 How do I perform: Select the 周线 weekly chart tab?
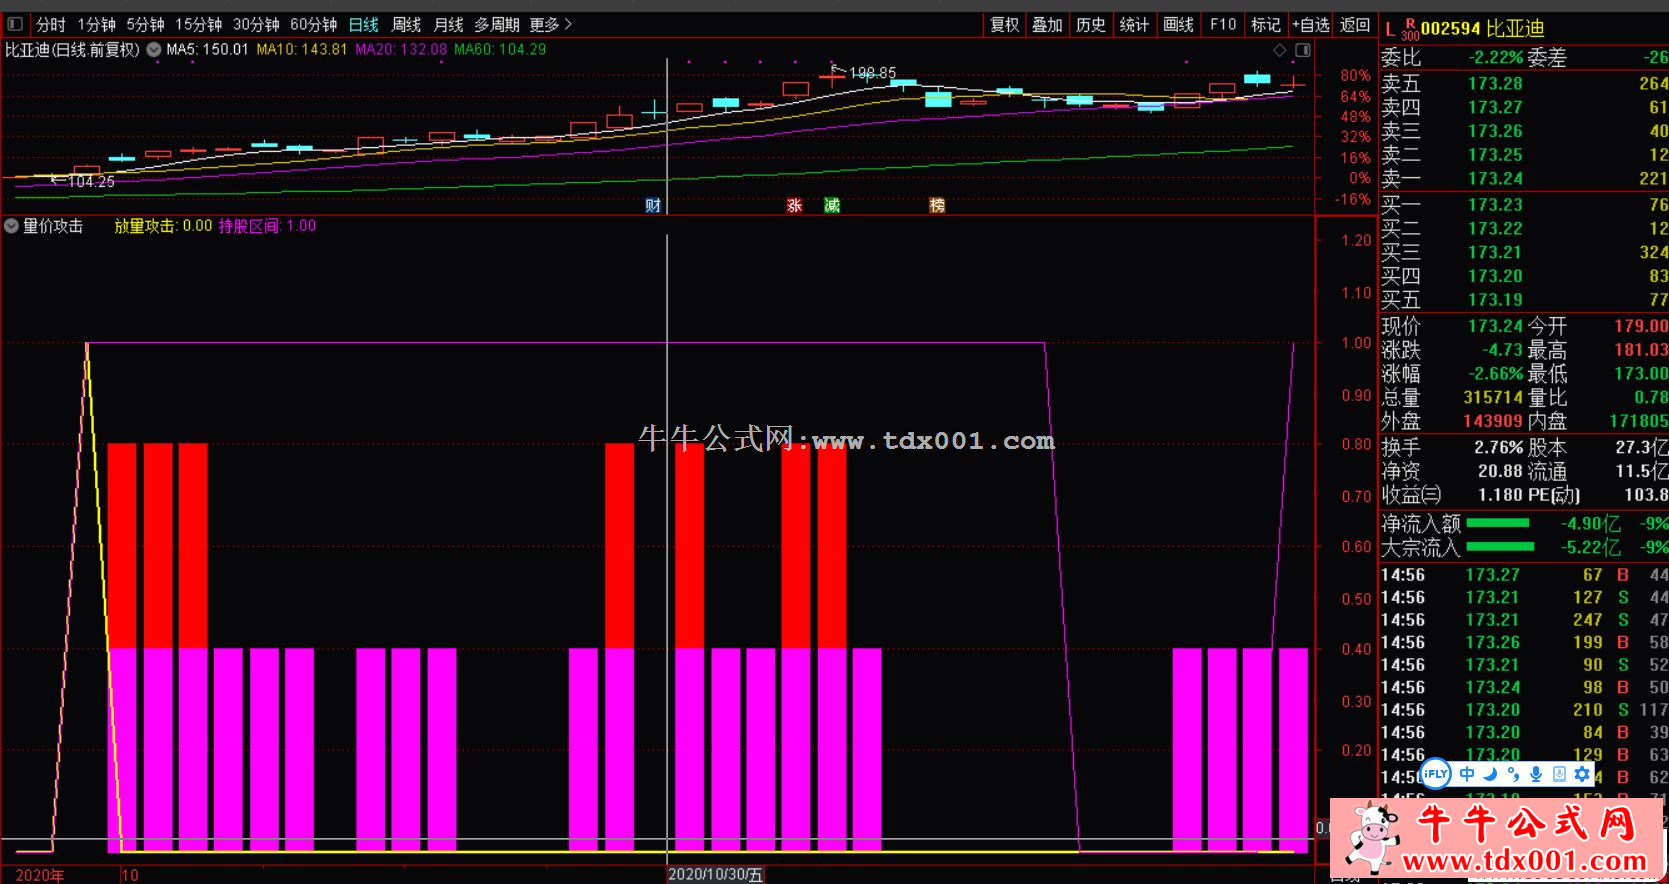tap(406, 24)
